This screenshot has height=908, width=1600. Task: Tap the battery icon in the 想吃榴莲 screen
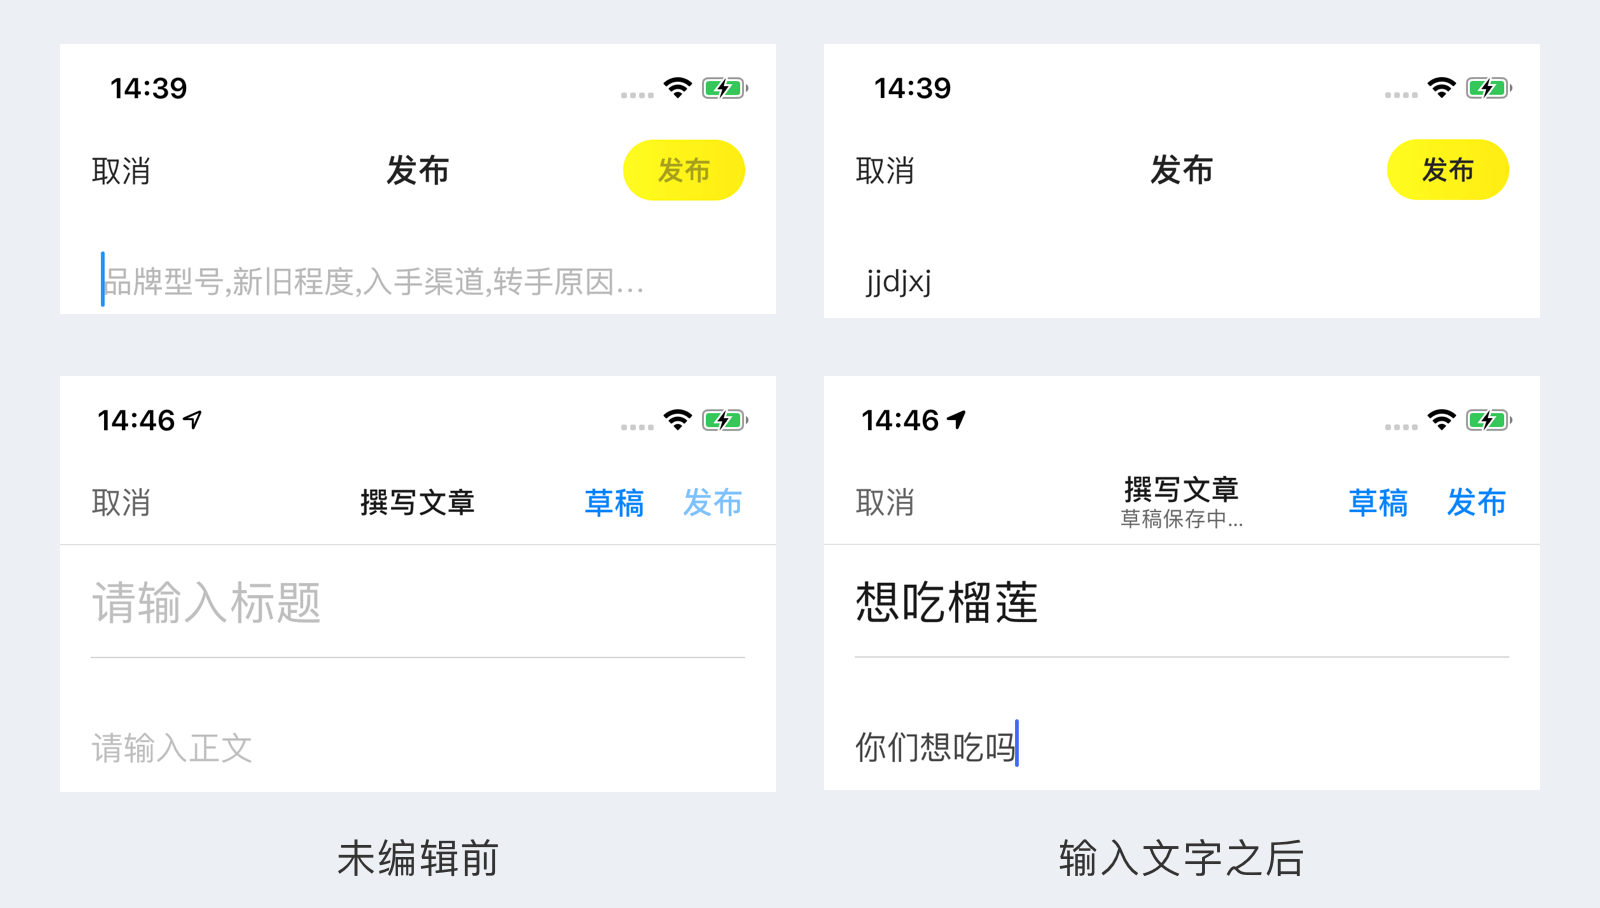pyautogui.click(x=1488, y=420)
